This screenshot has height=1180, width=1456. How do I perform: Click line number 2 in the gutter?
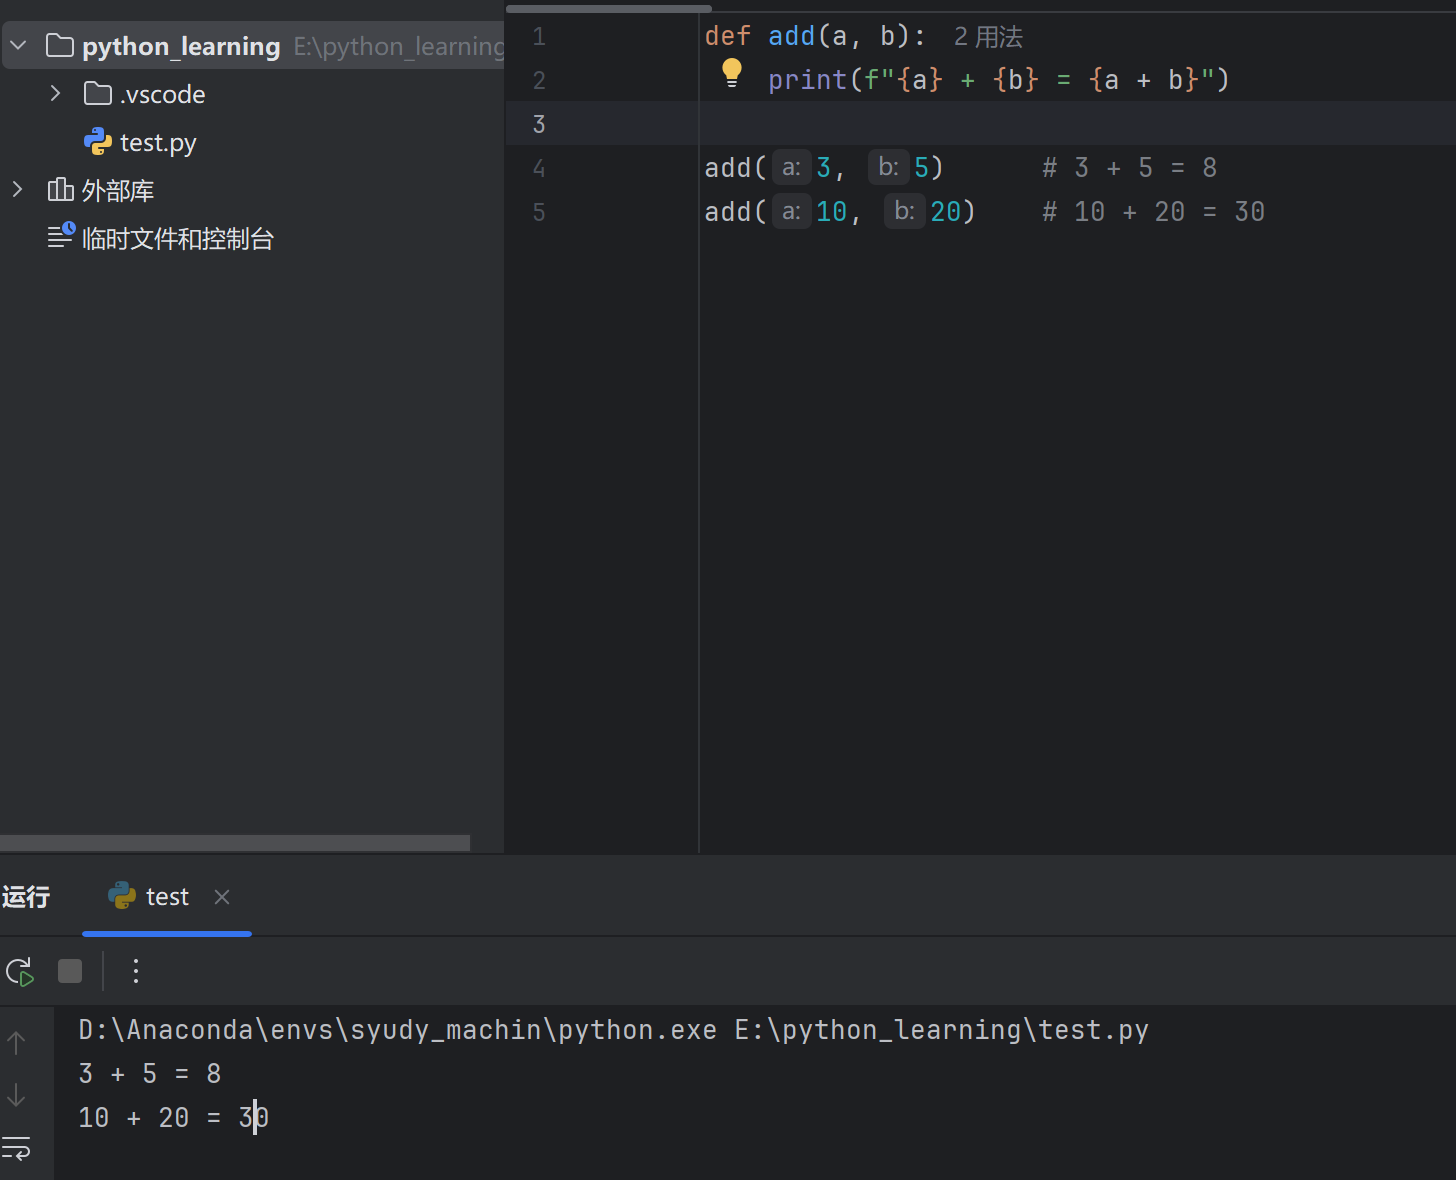pyautogui.click(x=539, y=80)
